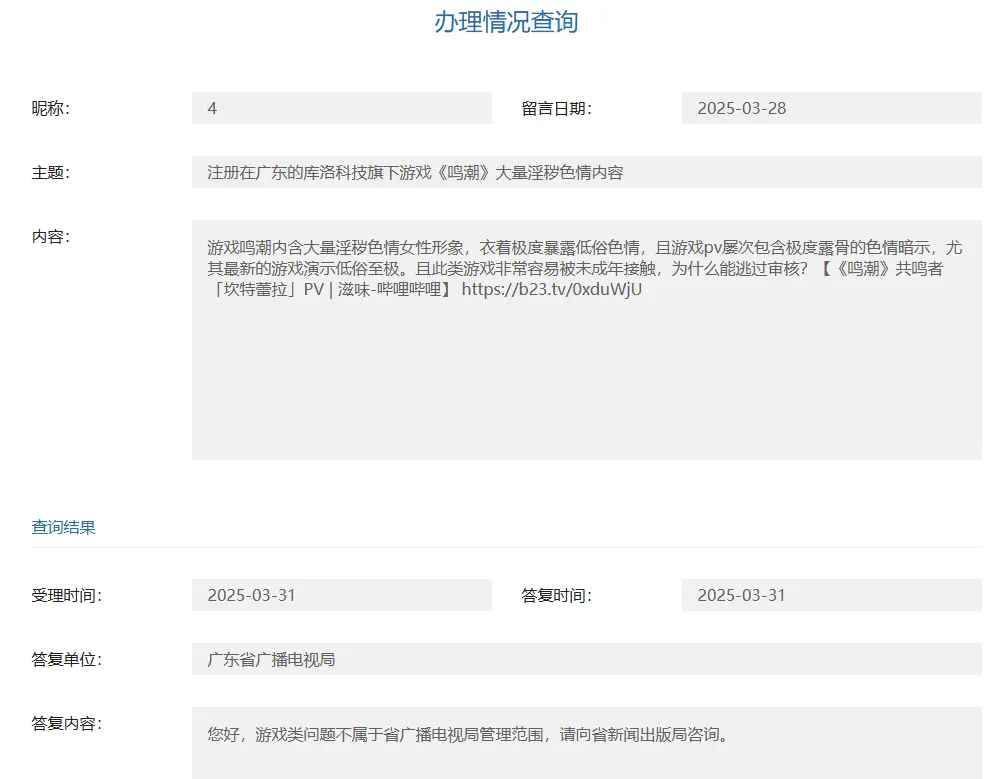
Task: Click the 受理时间 label
Action: (x=67, y=596)
